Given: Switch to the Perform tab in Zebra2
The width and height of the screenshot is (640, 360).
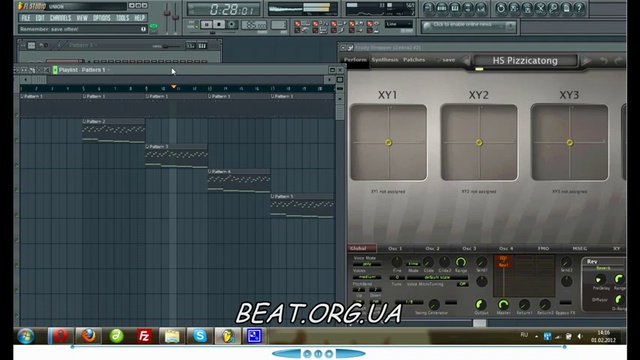Looking at the screenshot, I should tap(355, 60).
